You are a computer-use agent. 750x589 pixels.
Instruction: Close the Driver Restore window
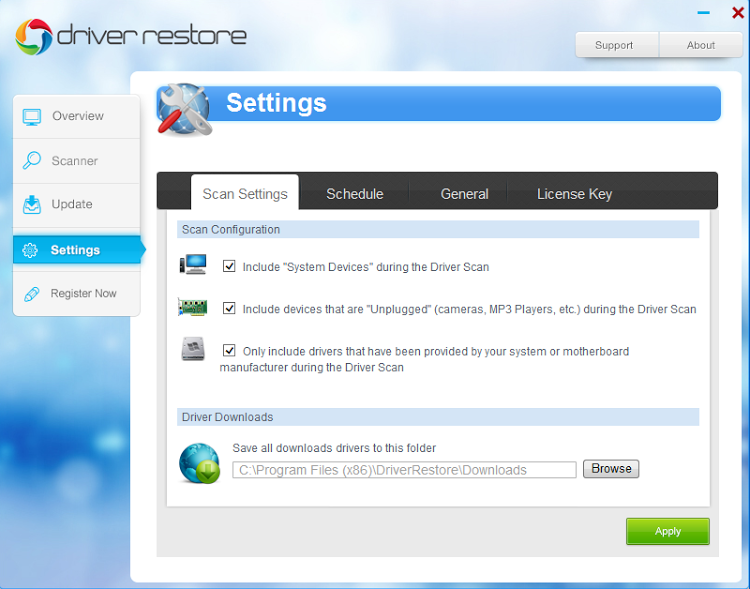tap(738, 13)
